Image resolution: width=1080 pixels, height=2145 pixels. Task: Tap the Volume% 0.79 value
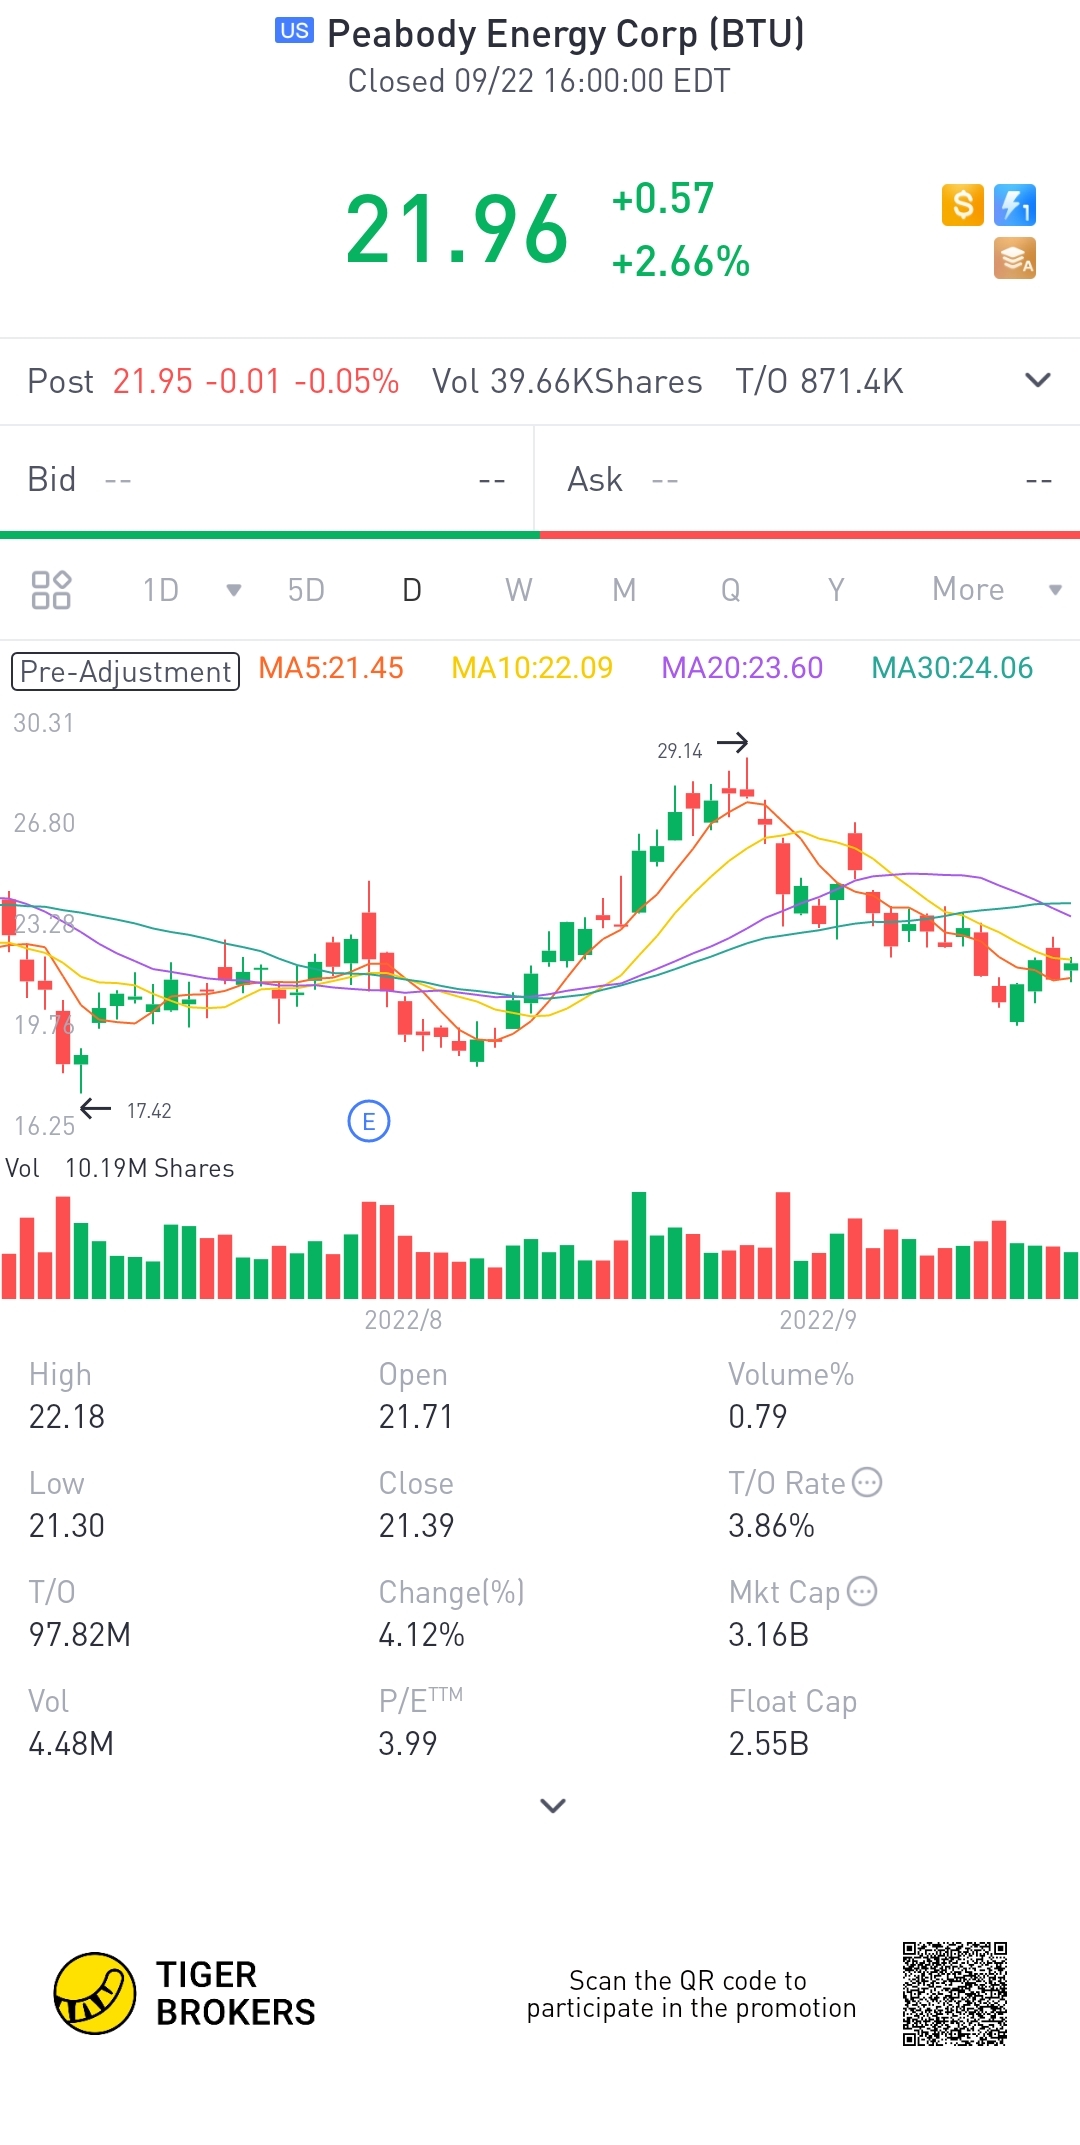pyautogui.click(x=757, y=1417)
